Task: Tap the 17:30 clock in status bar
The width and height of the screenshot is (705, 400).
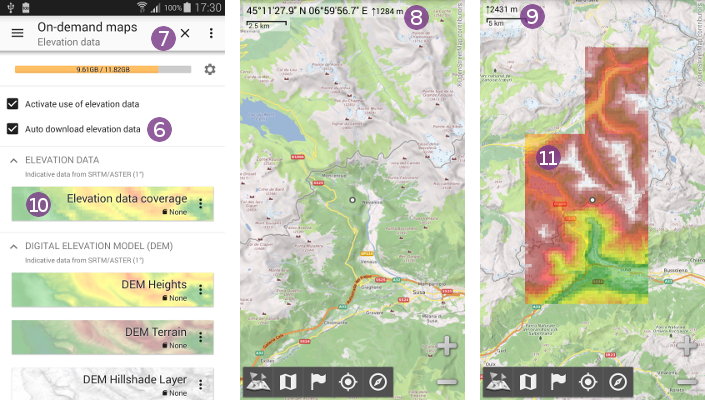Action: point(208,8)
